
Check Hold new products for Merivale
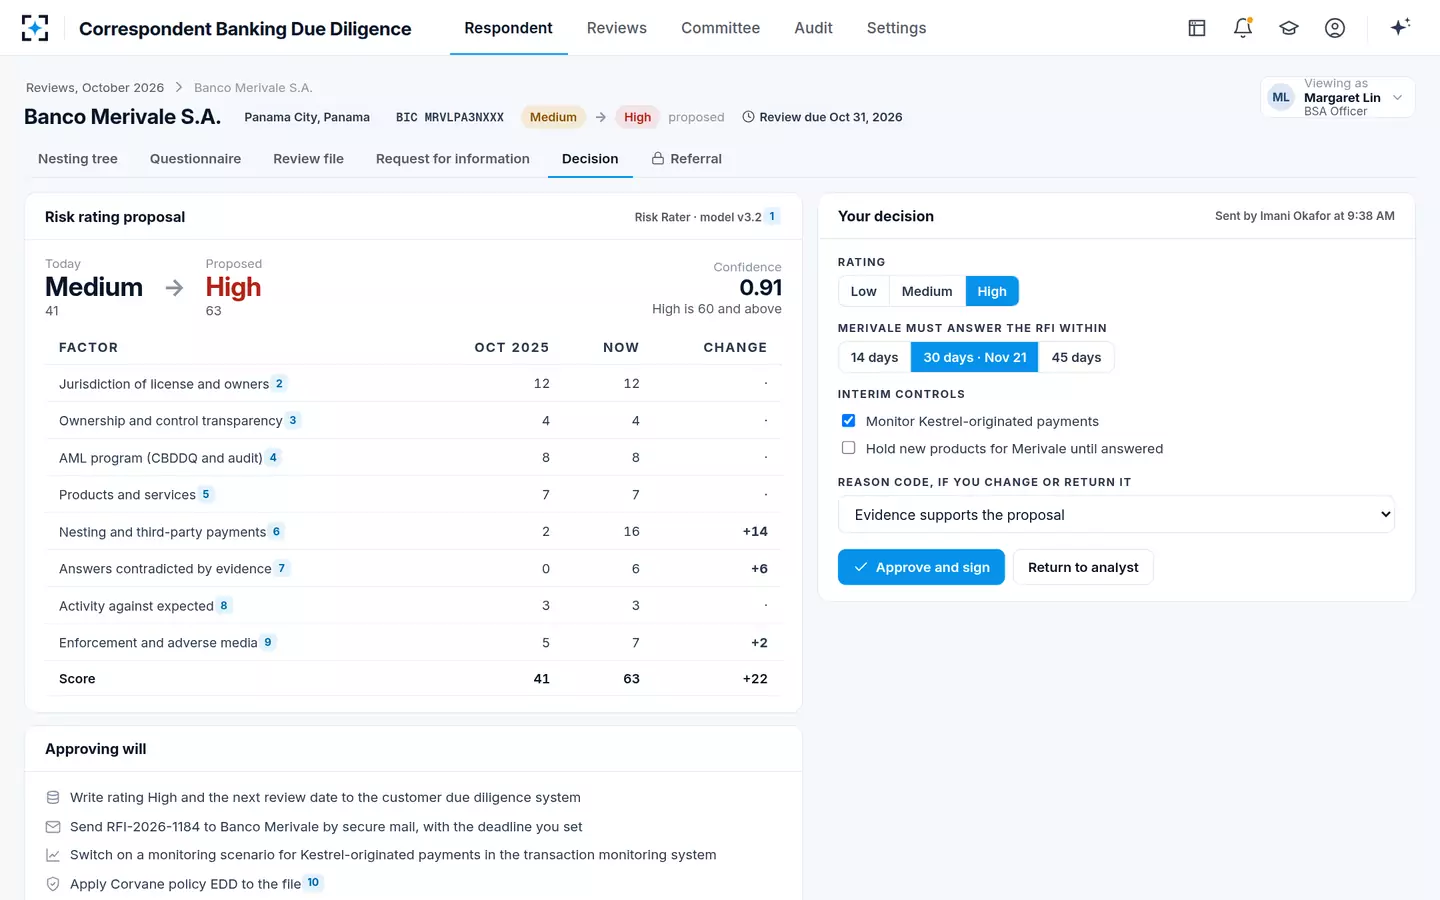[848, 448]
